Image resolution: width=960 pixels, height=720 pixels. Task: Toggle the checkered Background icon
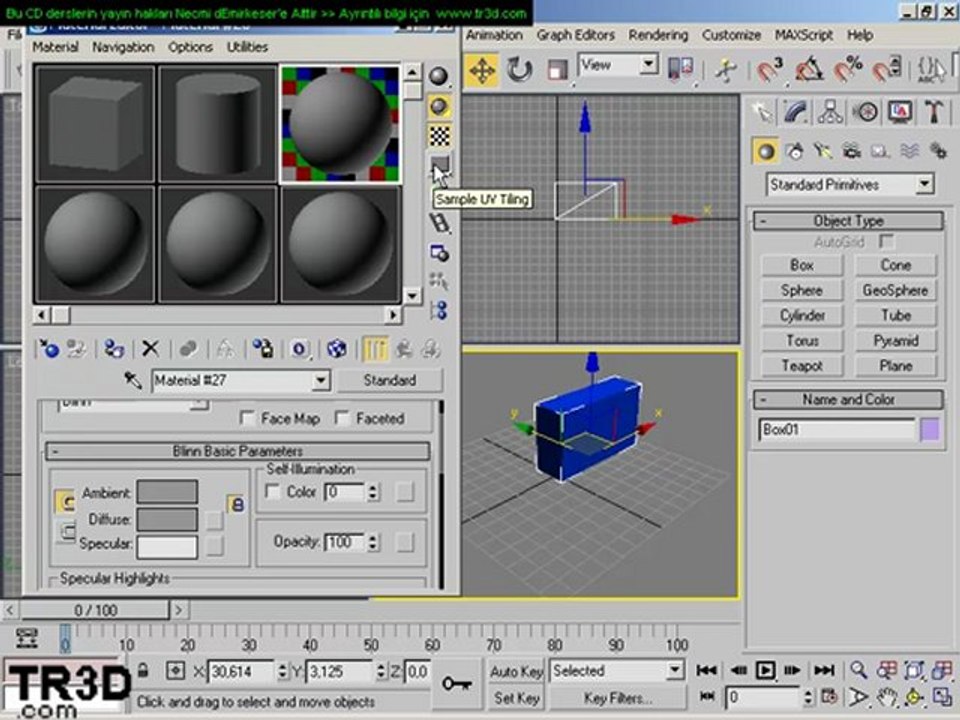pos(439,136)
